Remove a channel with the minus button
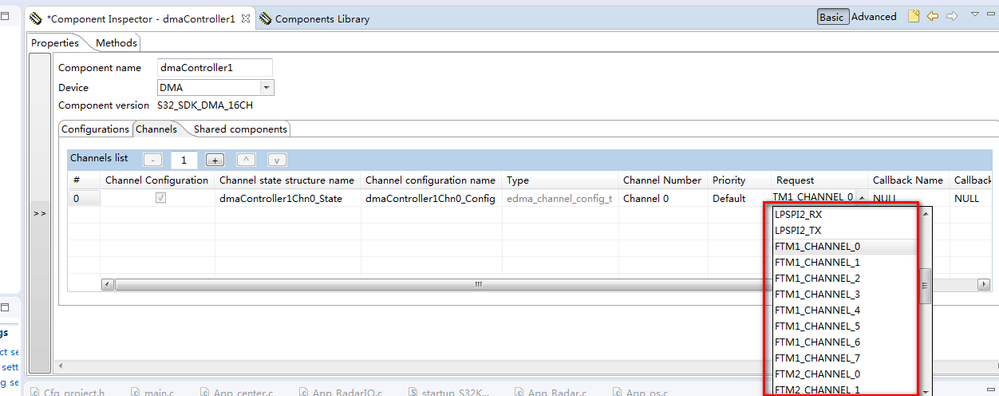 click(x=153, y=160)
